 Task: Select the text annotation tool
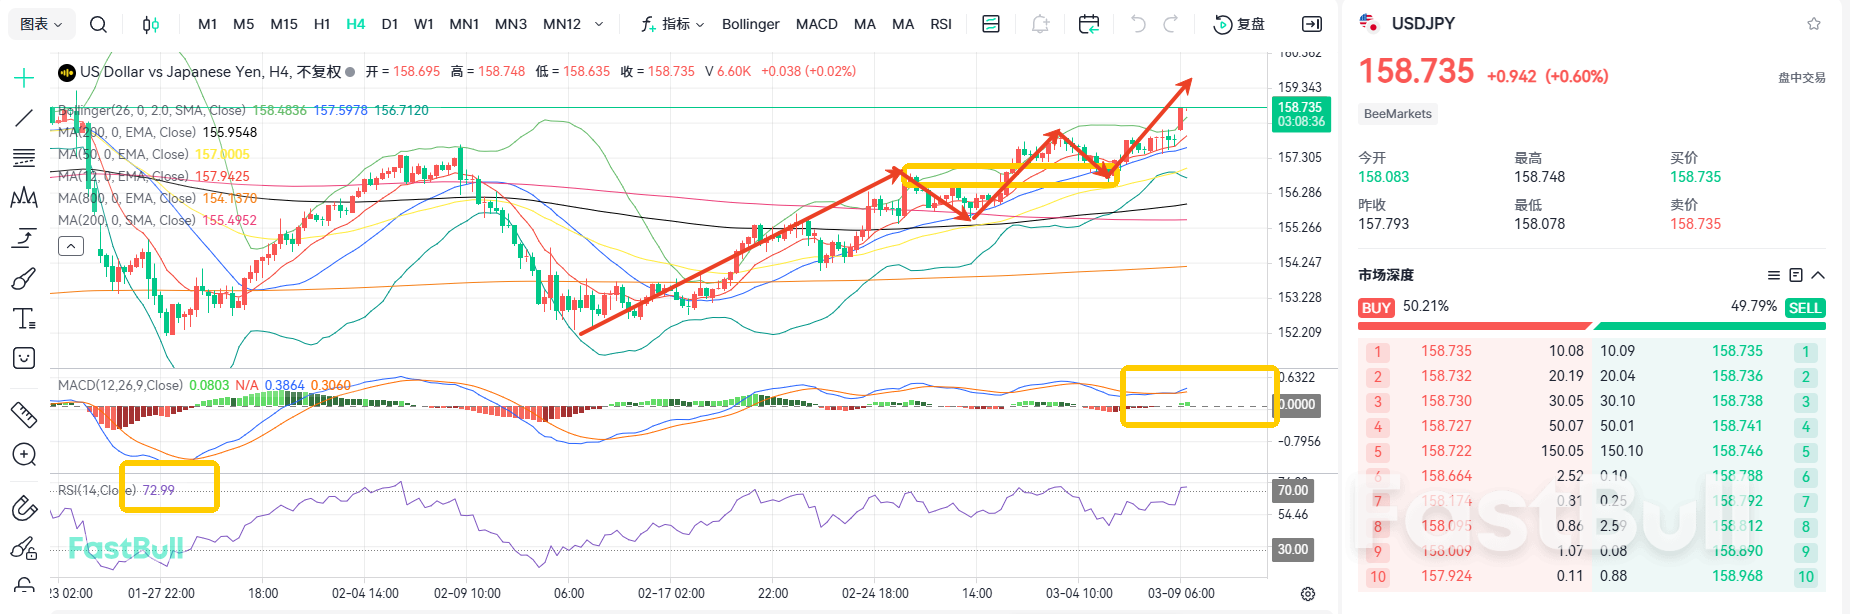tap(24, 318)
